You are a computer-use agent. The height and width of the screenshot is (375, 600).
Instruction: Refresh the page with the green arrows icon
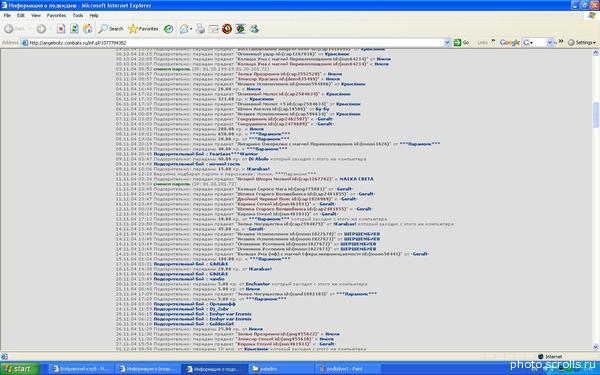74,29
